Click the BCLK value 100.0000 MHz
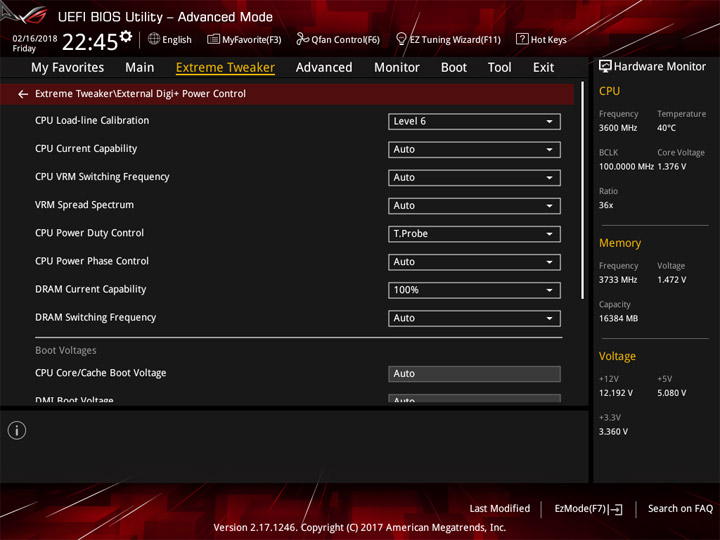720x540 pixels. point(626,167)
